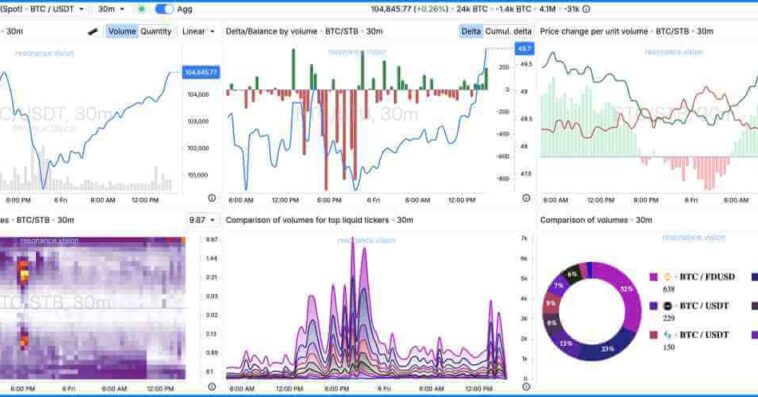Click the magenta swatch for BTC / FDUSD
The image size is (758, 397).
[x=654, y=277]
